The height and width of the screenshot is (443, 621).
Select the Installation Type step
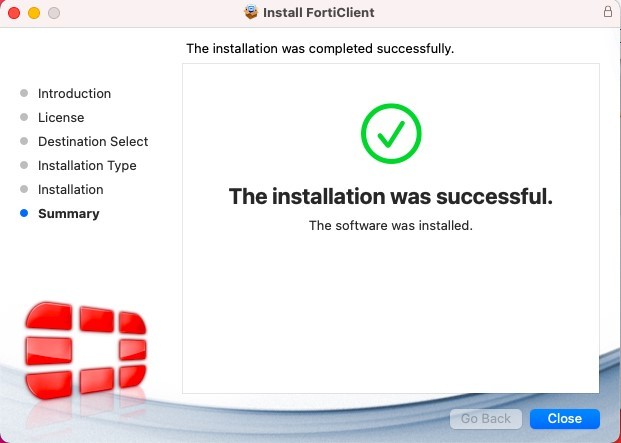point(87,165)
